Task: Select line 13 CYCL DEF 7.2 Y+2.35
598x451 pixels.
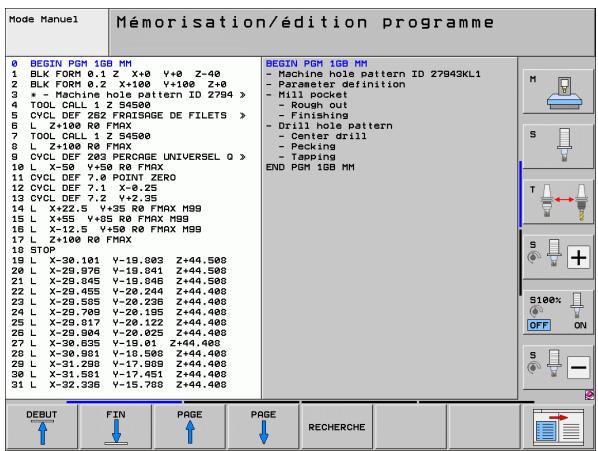Action: click(x=84, y=198)
